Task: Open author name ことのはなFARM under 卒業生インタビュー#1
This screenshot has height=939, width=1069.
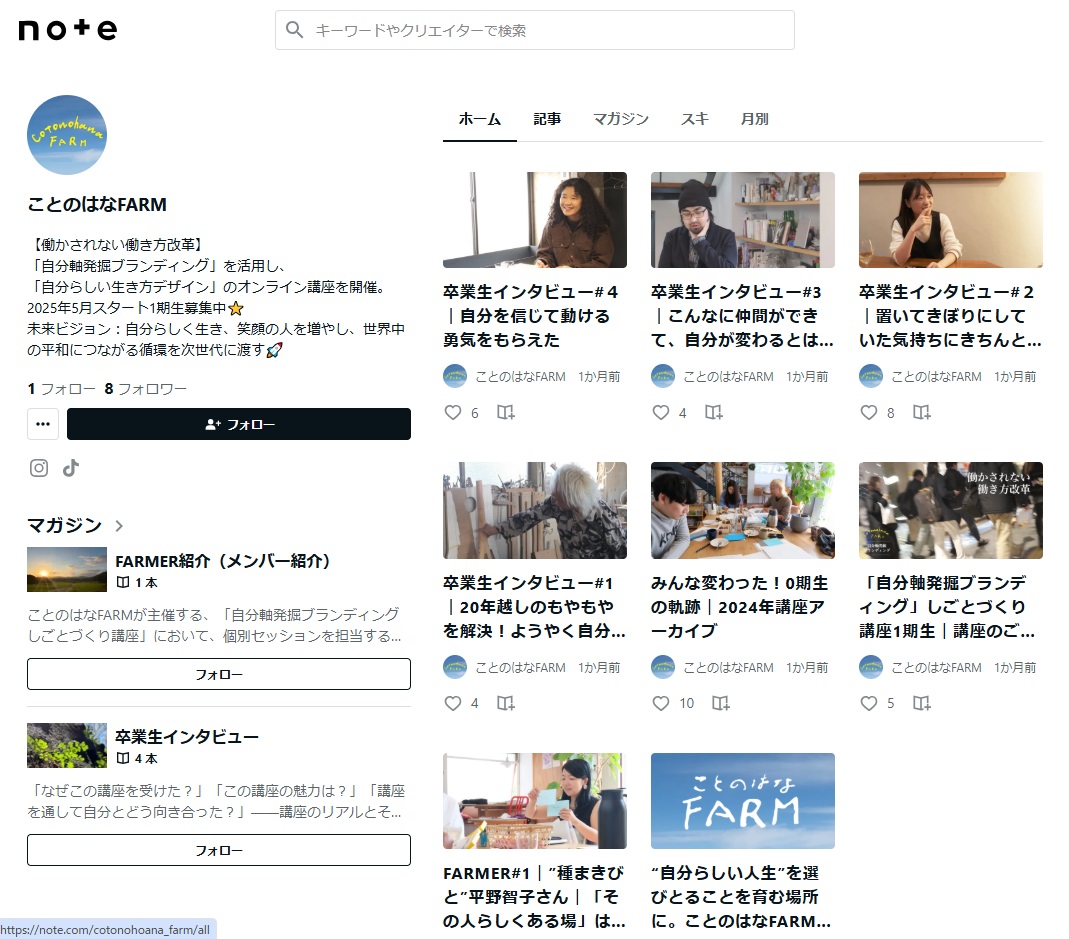Action: (520, 668)
